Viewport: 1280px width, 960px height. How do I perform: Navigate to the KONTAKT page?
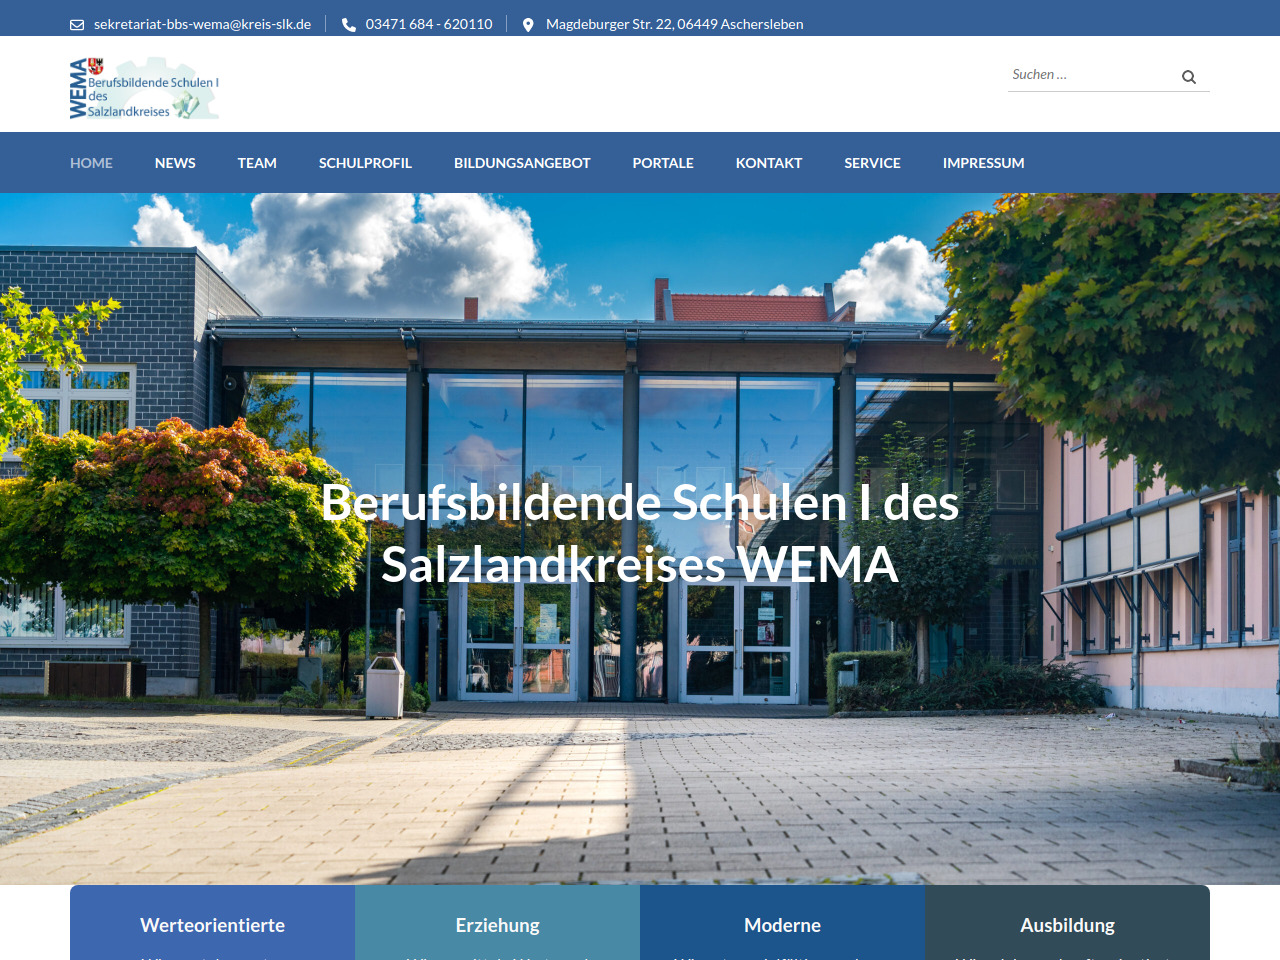click(x=769, y=163)
